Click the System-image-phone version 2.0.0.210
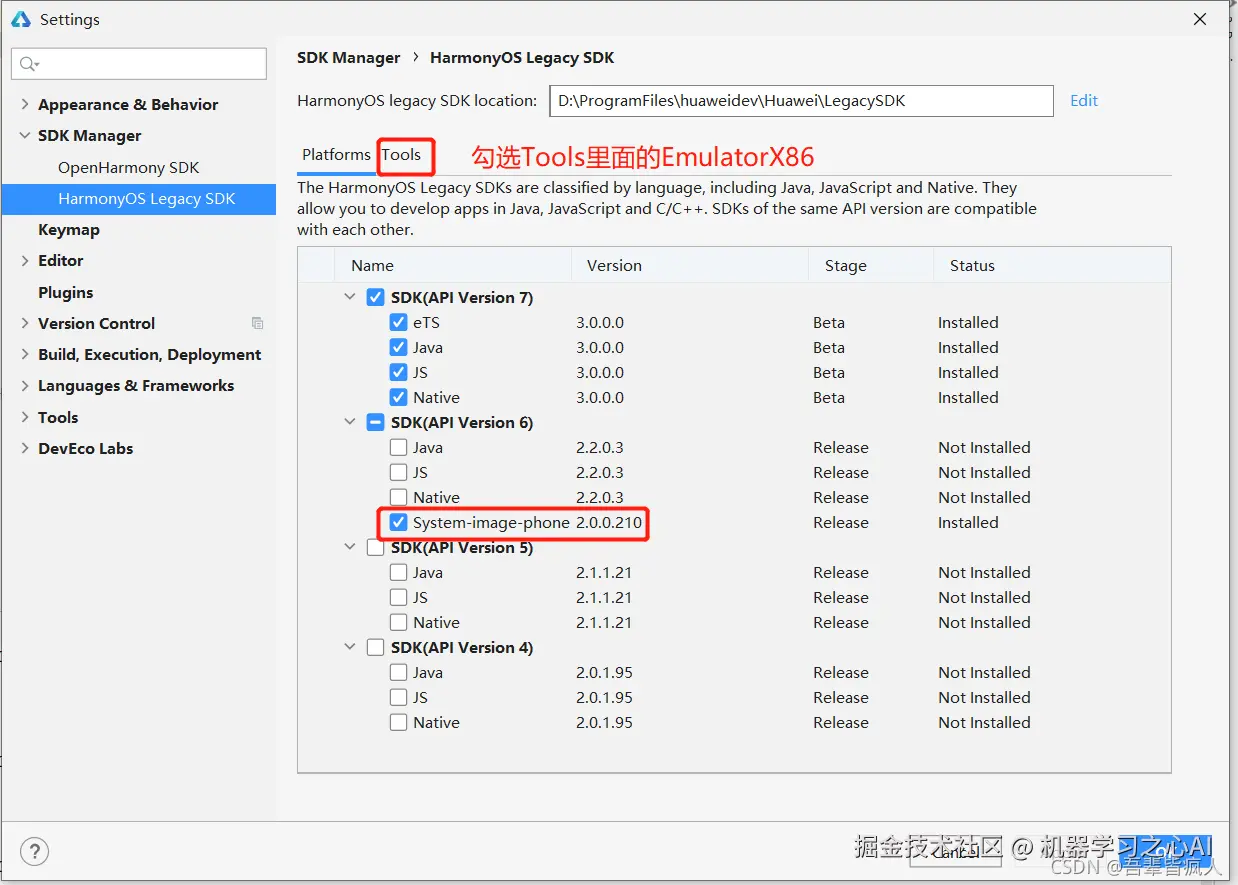Screen dimensions: 1238x885 [609, 522]
